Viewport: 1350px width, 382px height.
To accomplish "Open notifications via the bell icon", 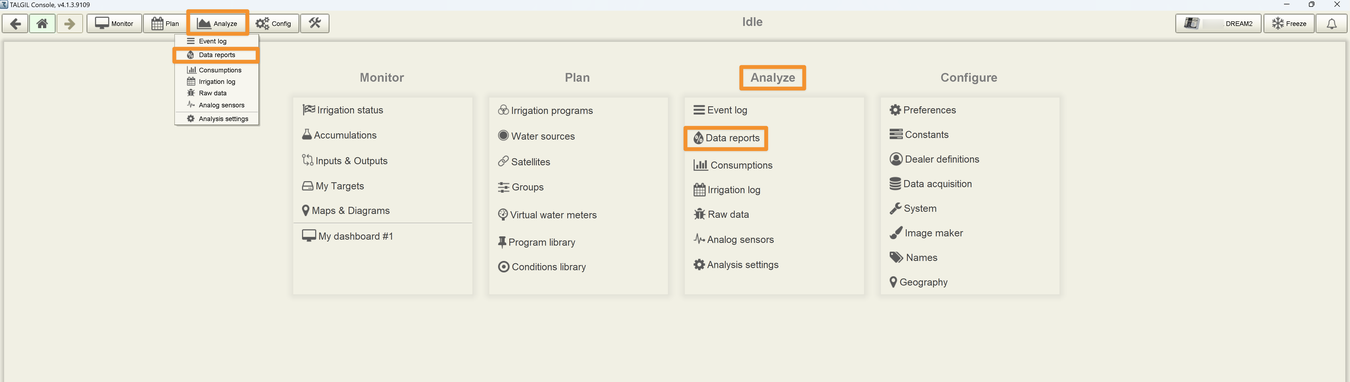I will (1332, 23).
